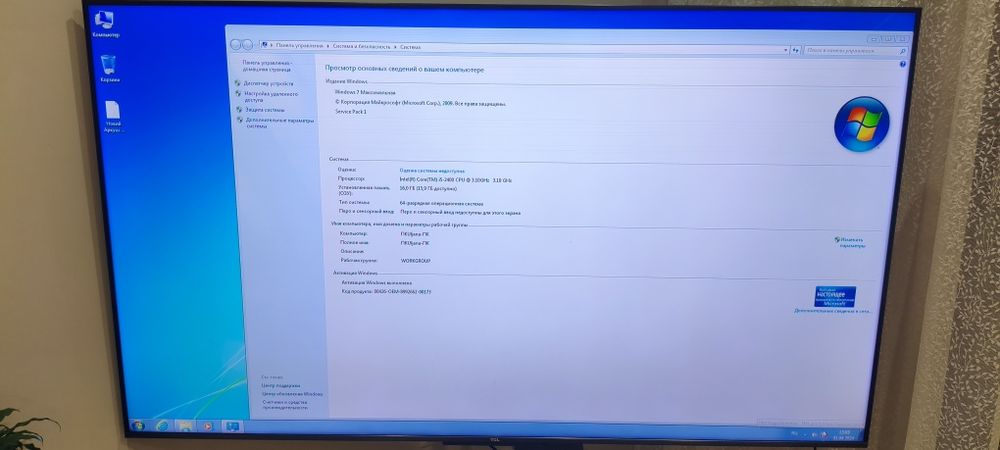Click the taskbar clock and date

pyautogui.click(x=844, y=433)
